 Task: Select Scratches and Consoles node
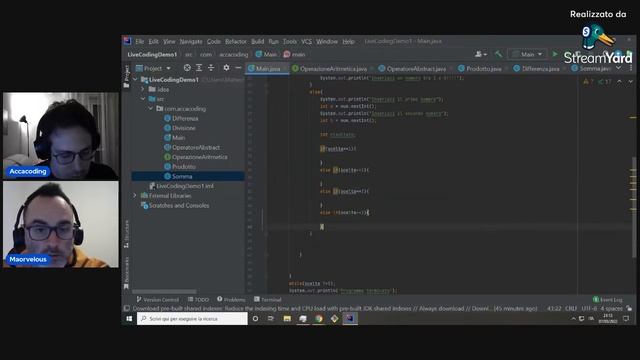tap(175, 205)
